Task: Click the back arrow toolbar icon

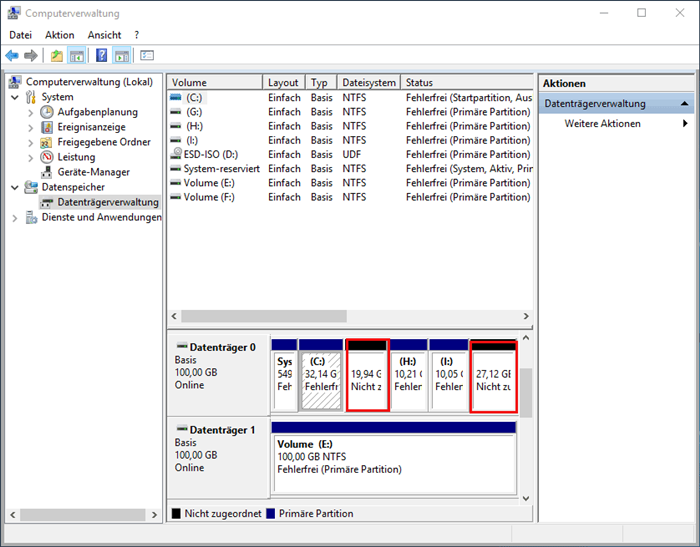Action: point(12,55)
